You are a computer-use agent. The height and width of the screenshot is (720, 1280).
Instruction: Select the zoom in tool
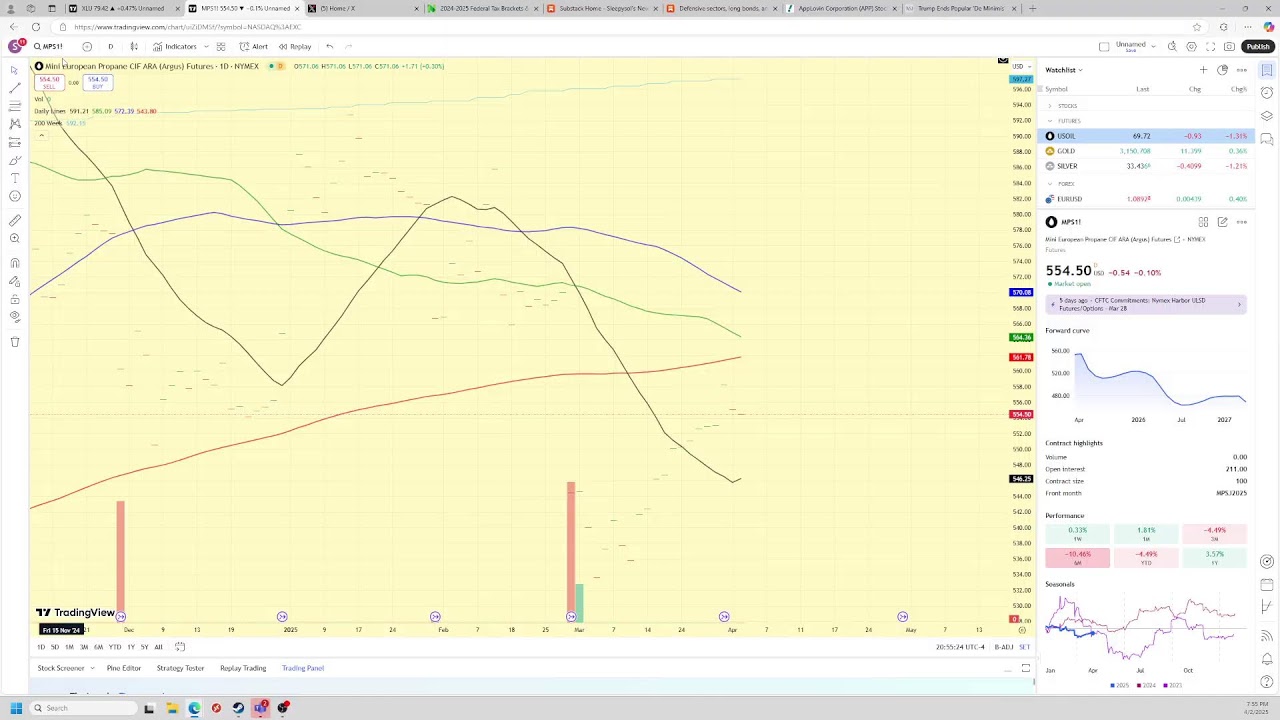(14, 238)
